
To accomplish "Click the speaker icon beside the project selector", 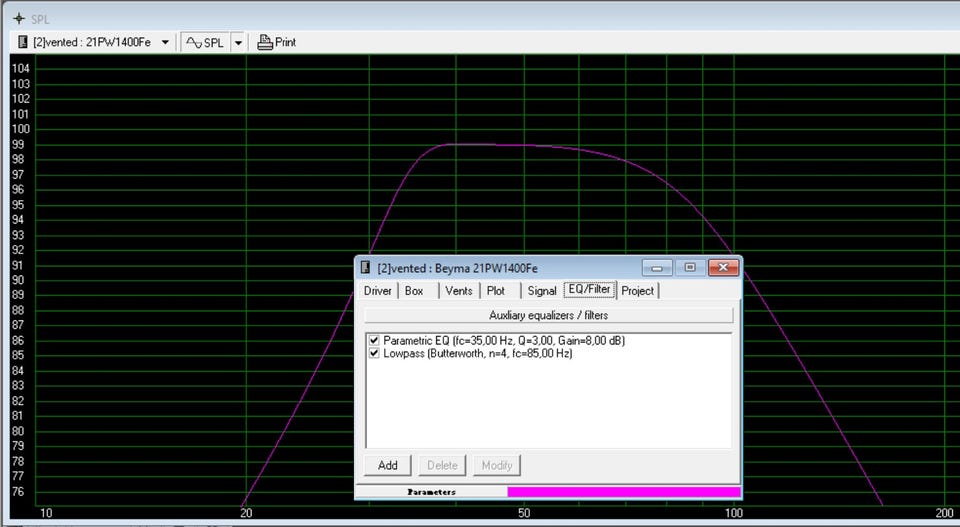I will click(x=23, y=42).
